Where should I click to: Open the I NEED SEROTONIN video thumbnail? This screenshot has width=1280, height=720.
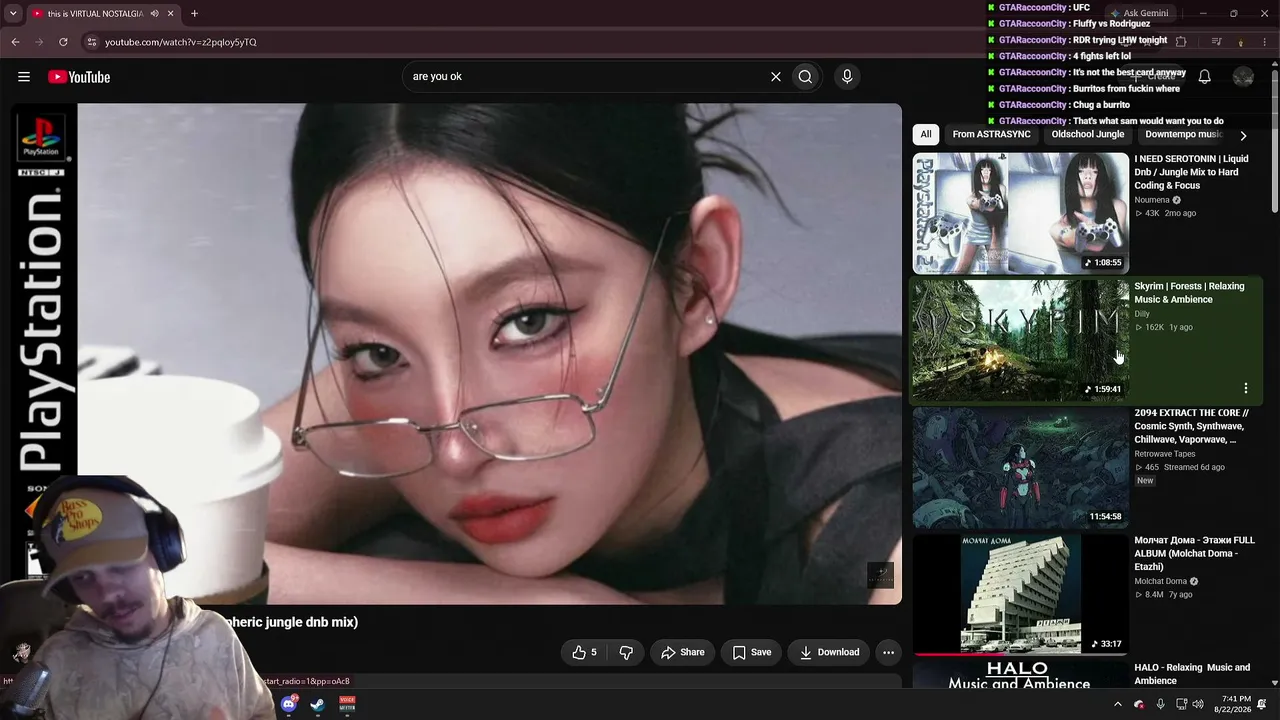coord(1020,213)
